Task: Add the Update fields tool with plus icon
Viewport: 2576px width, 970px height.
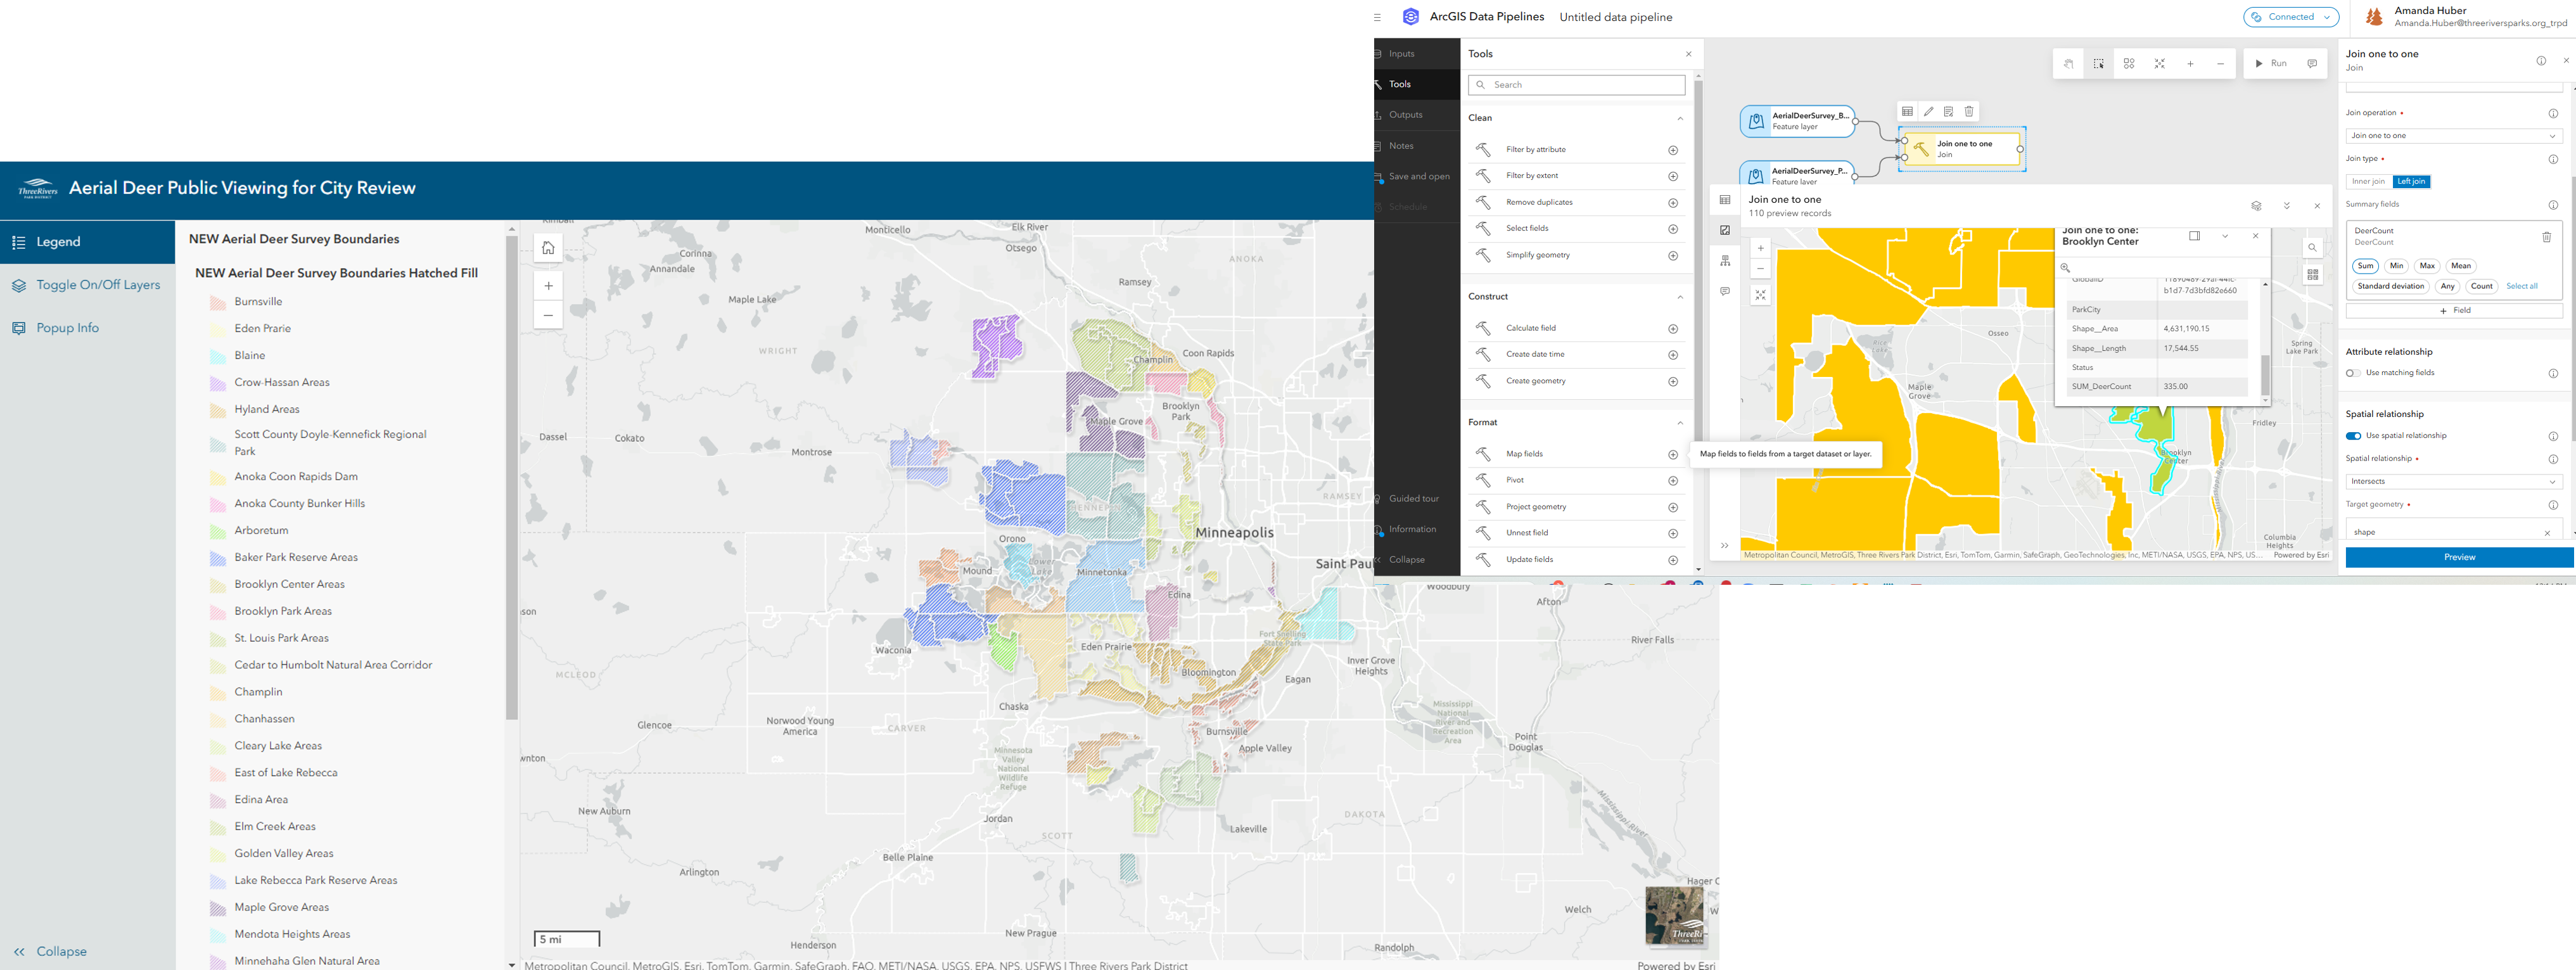Action: [x=1673, y=560]
